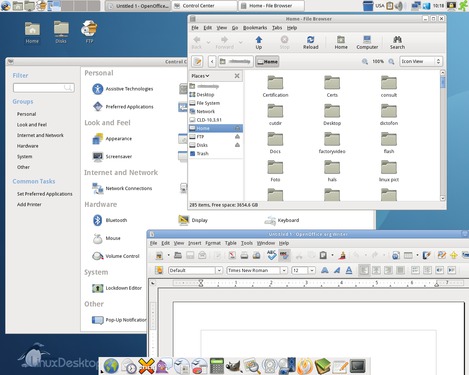Viewport: 469px width, 375px height.
Task: Zoom in in File Browser
Action: (391, 61)
